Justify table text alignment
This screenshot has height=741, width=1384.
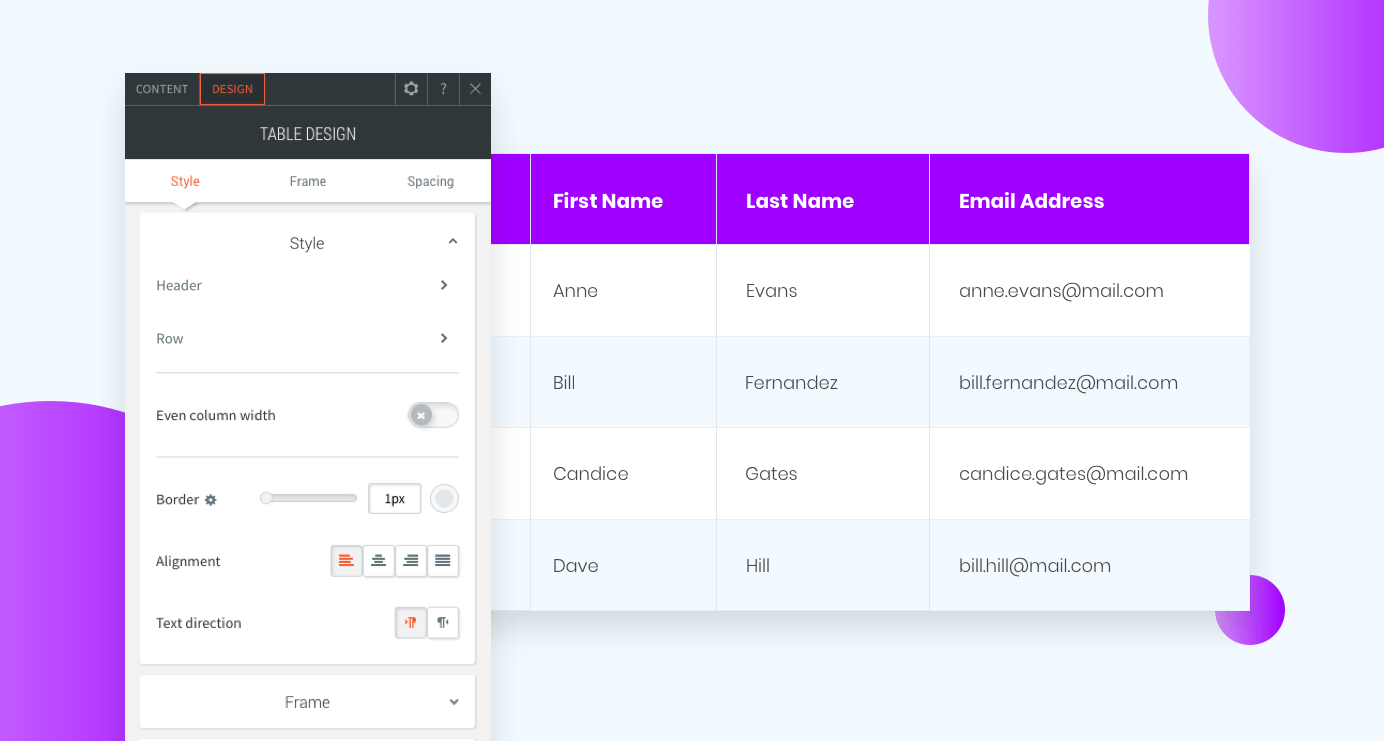(443, 561)
